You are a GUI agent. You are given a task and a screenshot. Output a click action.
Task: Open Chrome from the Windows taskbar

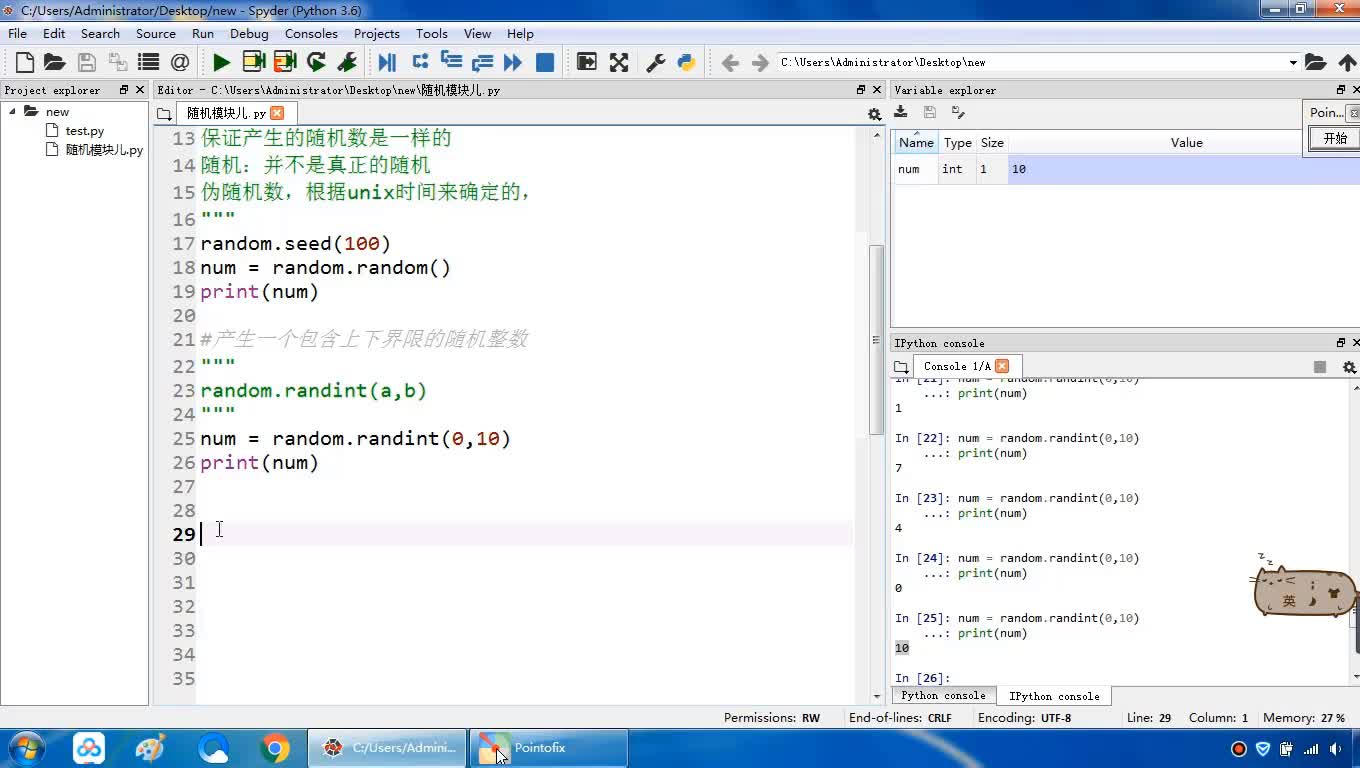[275, 748]
